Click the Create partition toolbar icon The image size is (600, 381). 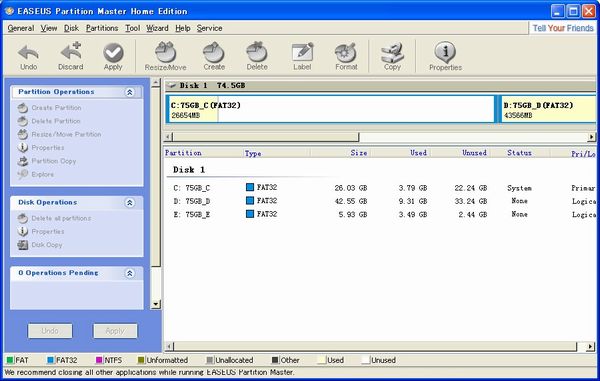[214, 57]
